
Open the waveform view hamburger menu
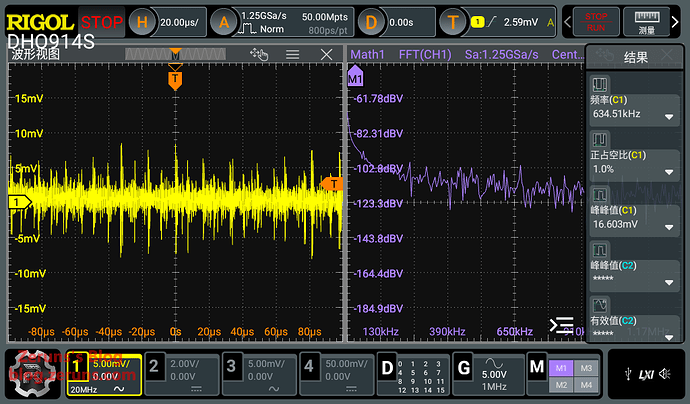coord(293,55)
